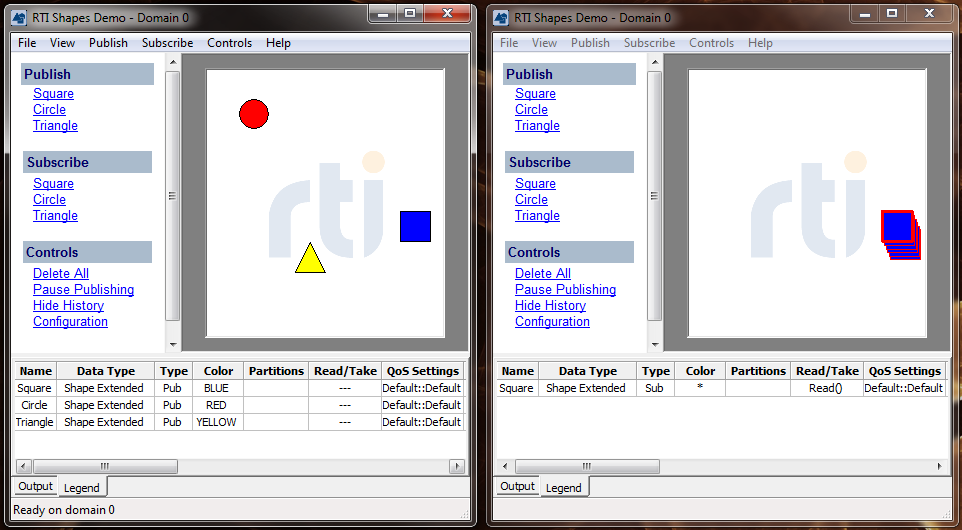Select the Square row in left table
This screenshot has width=962, height=530.
239,388
